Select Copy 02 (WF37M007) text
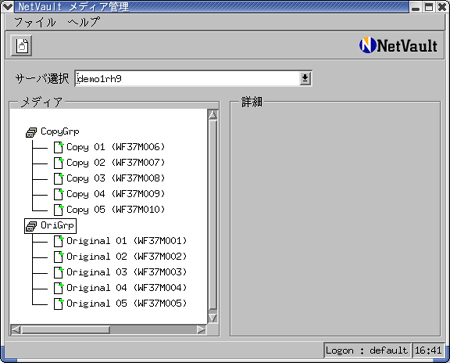The width and height of the screenshot is (450, 363). coord(116,163)
